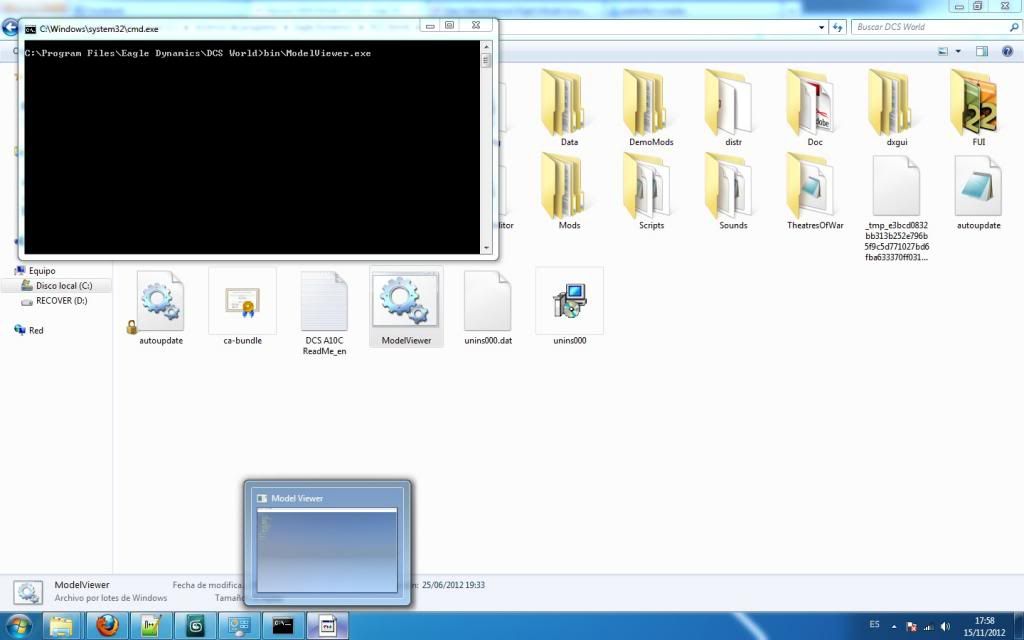Click the unins000 uninstaller icon
This screenshot has height=640, width=1024.
coord(569,300)
